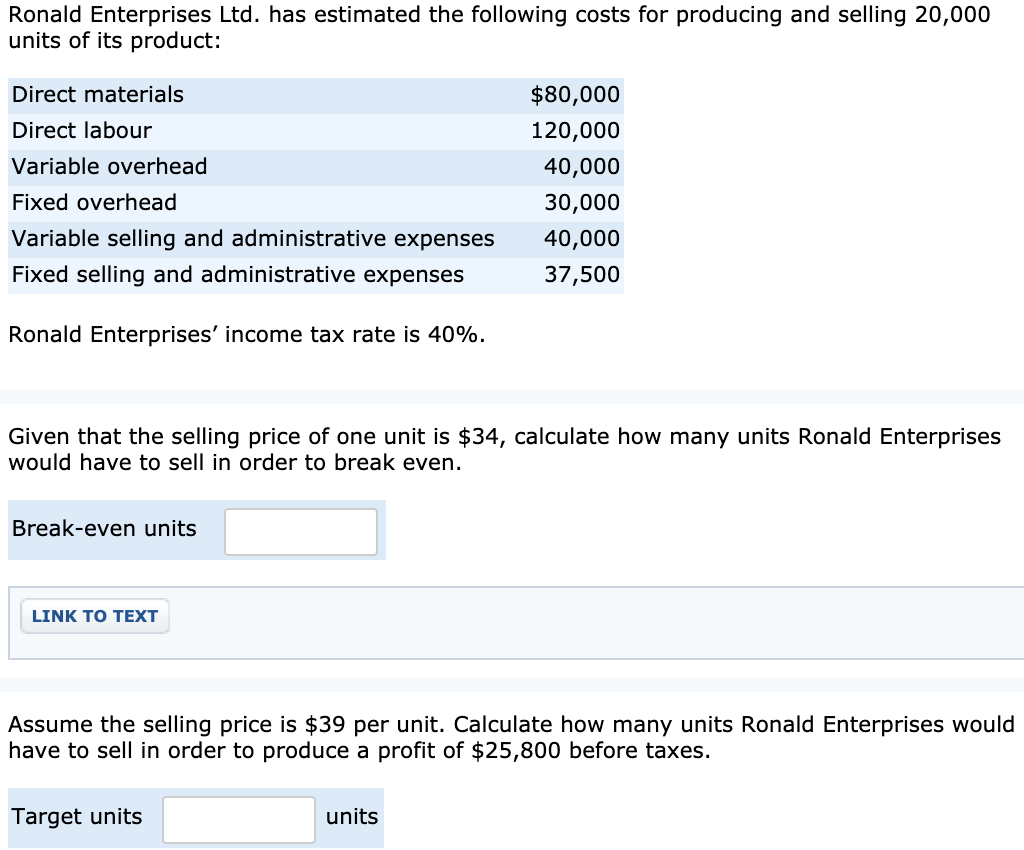Screen dimensions: 1024x850
Task: Click the $80,000 direct materials amount
Action: (x=575, y=95)
